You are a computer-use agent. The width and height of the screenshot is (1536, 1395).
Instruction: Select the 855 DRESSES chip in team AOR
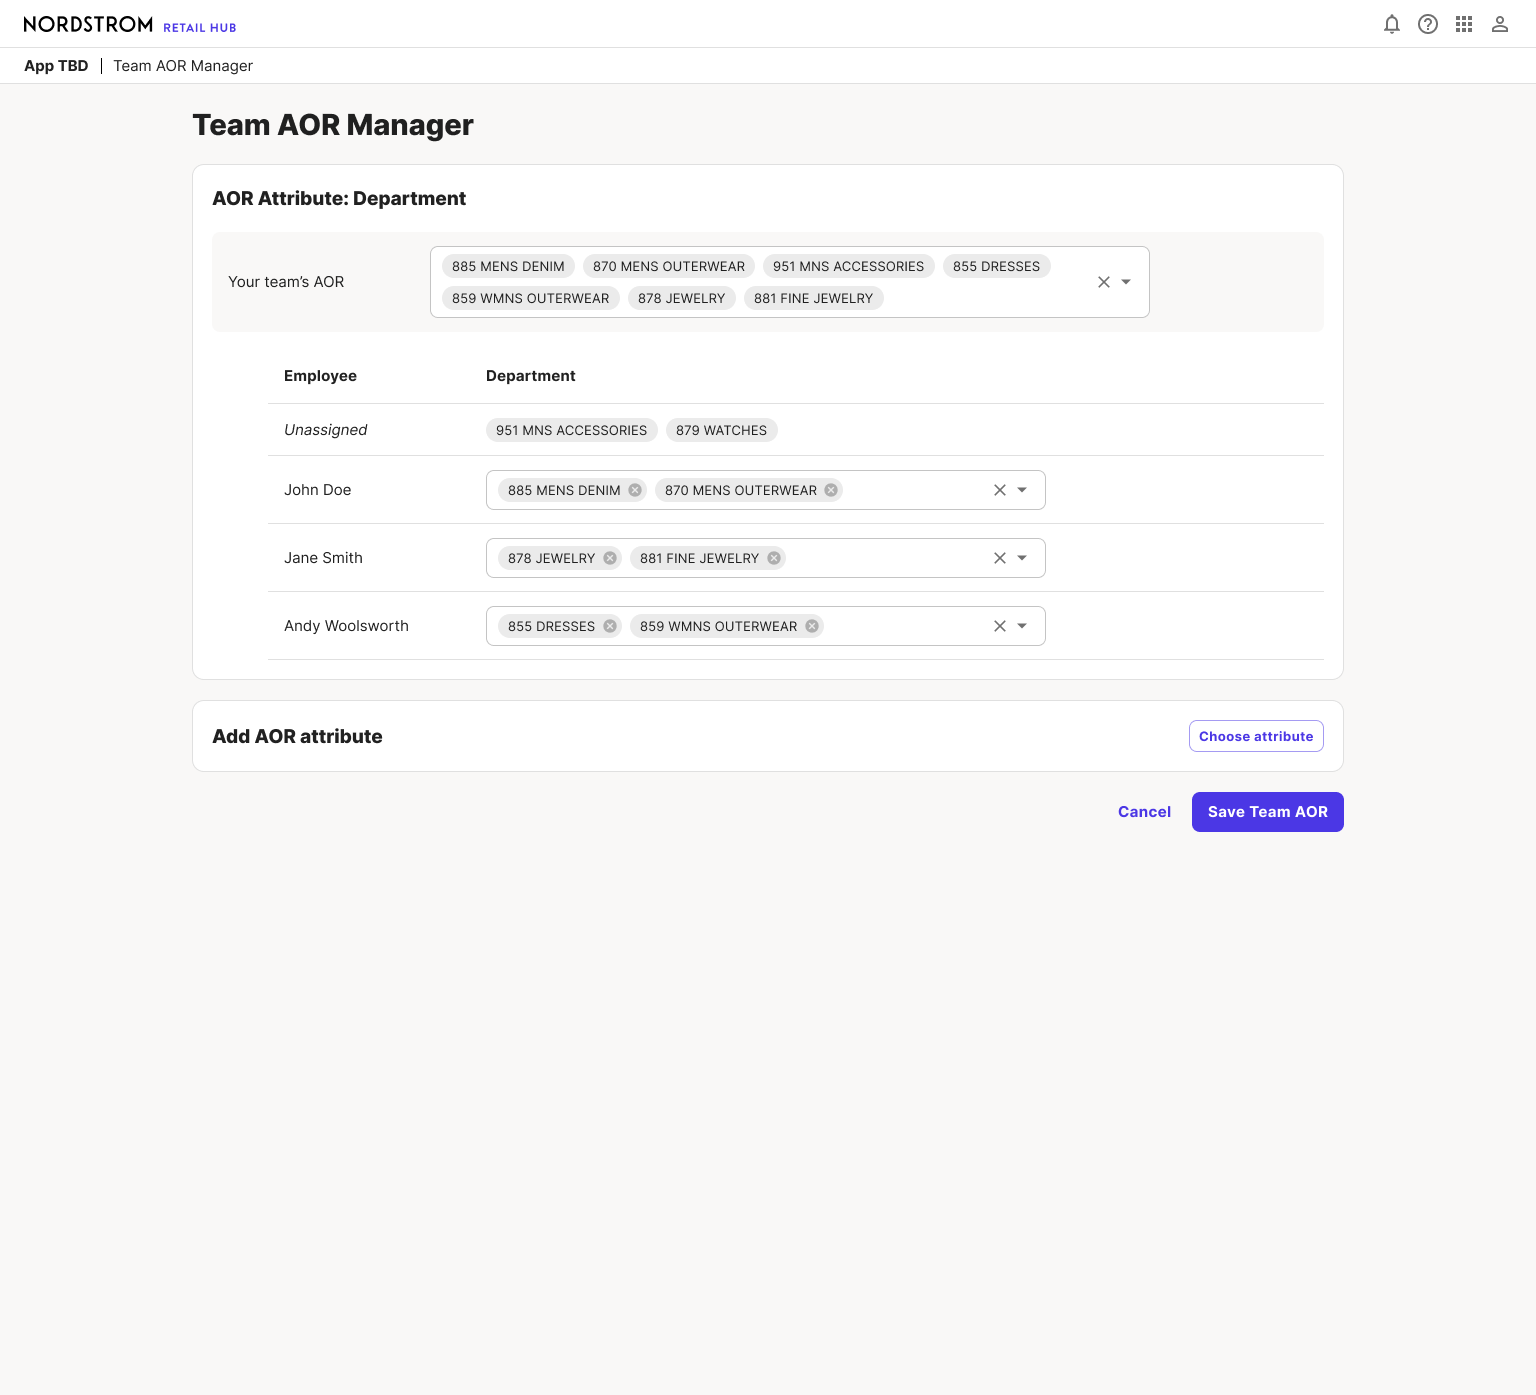997,266
